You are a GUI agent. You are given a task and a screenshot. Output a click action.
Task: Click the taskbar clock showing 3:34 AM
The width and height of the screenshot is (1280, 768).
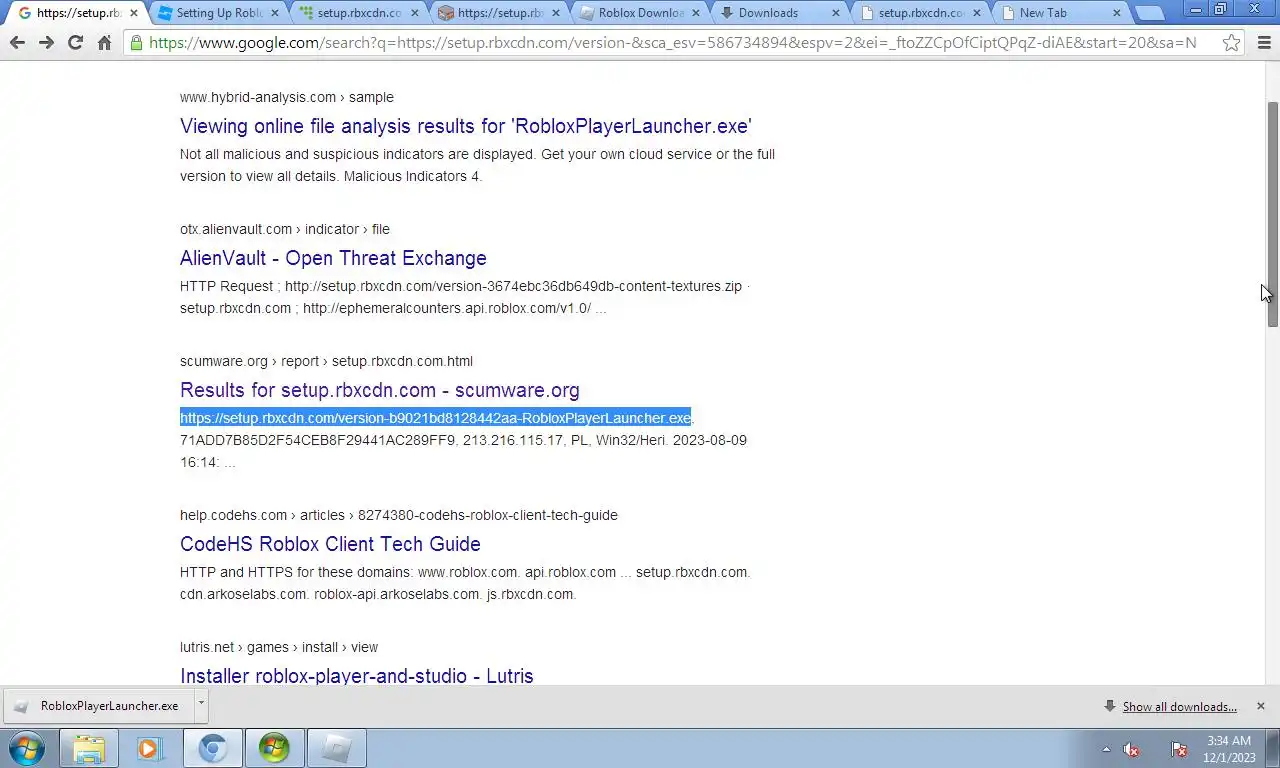pyautogui.click(x=1228, y=749)
